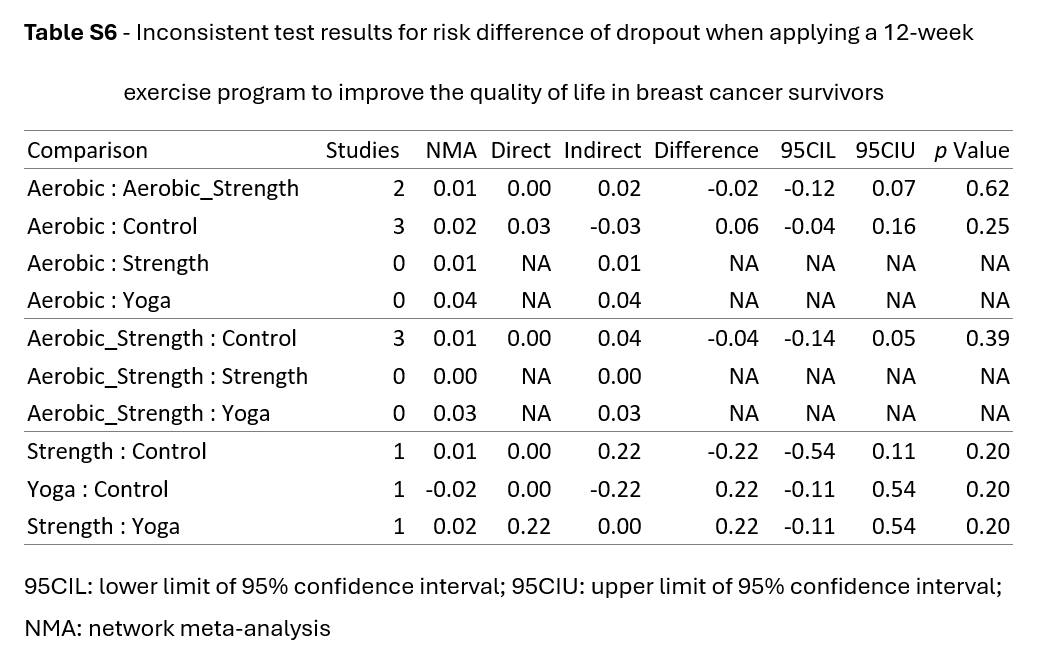The width and height of the screenshot is (1043, 658).
Task: Click the 95CIU column header
Action: tap(885, 150)
